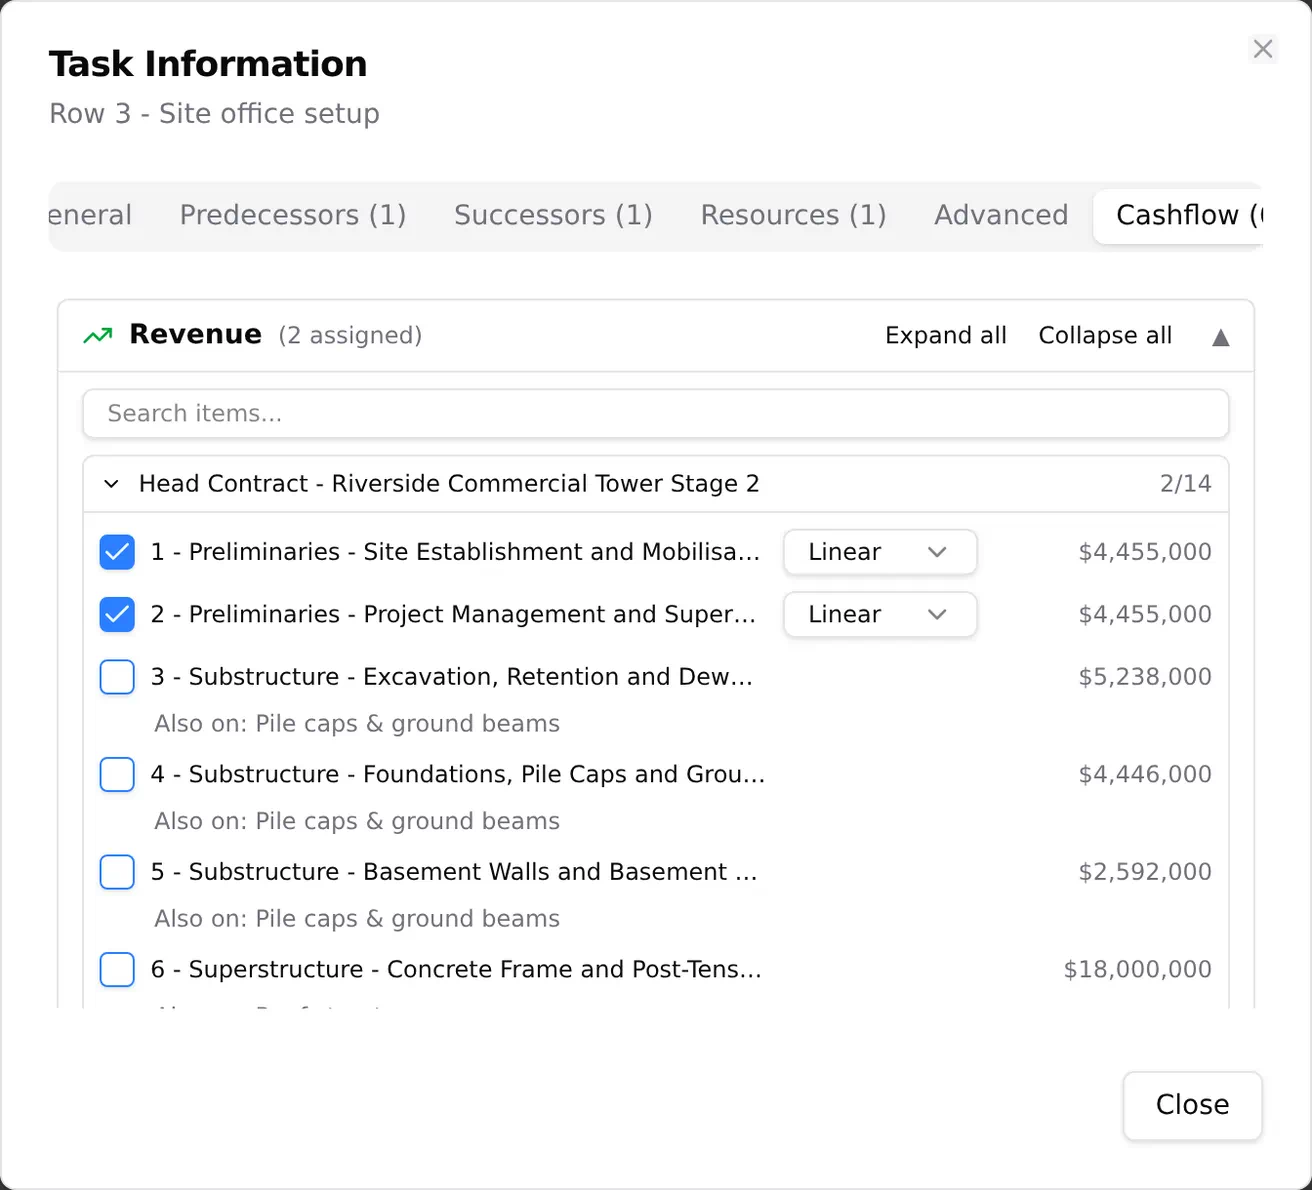Collapse Head Contract group chevron
This screenshot has width=1312, height=1190.
click(112, 484)
